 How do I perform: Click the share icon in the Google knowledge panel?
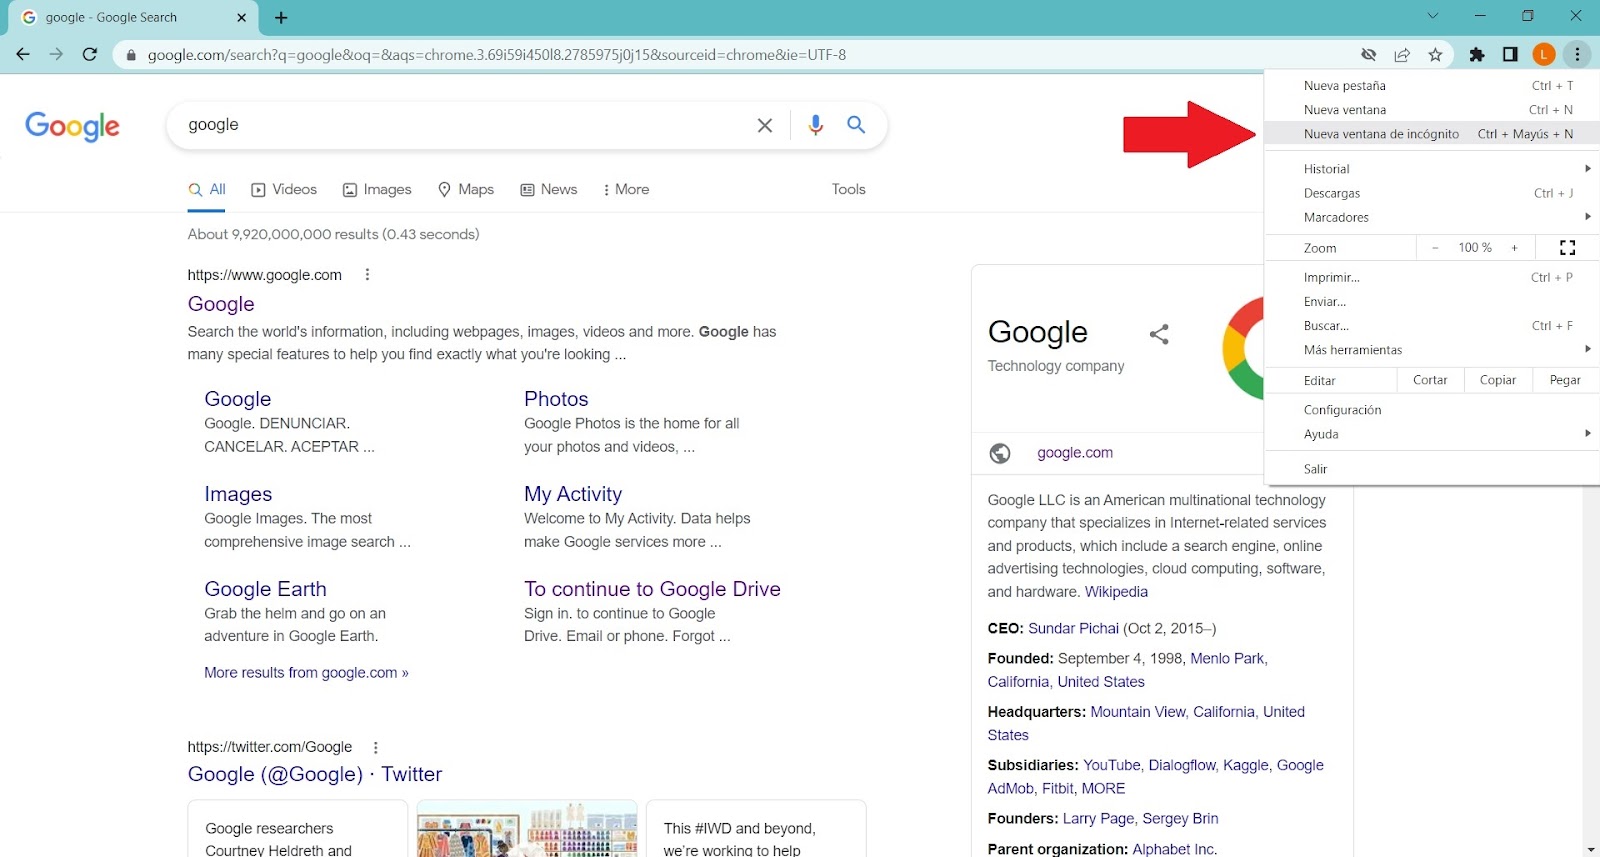[x=1159, y=334]
